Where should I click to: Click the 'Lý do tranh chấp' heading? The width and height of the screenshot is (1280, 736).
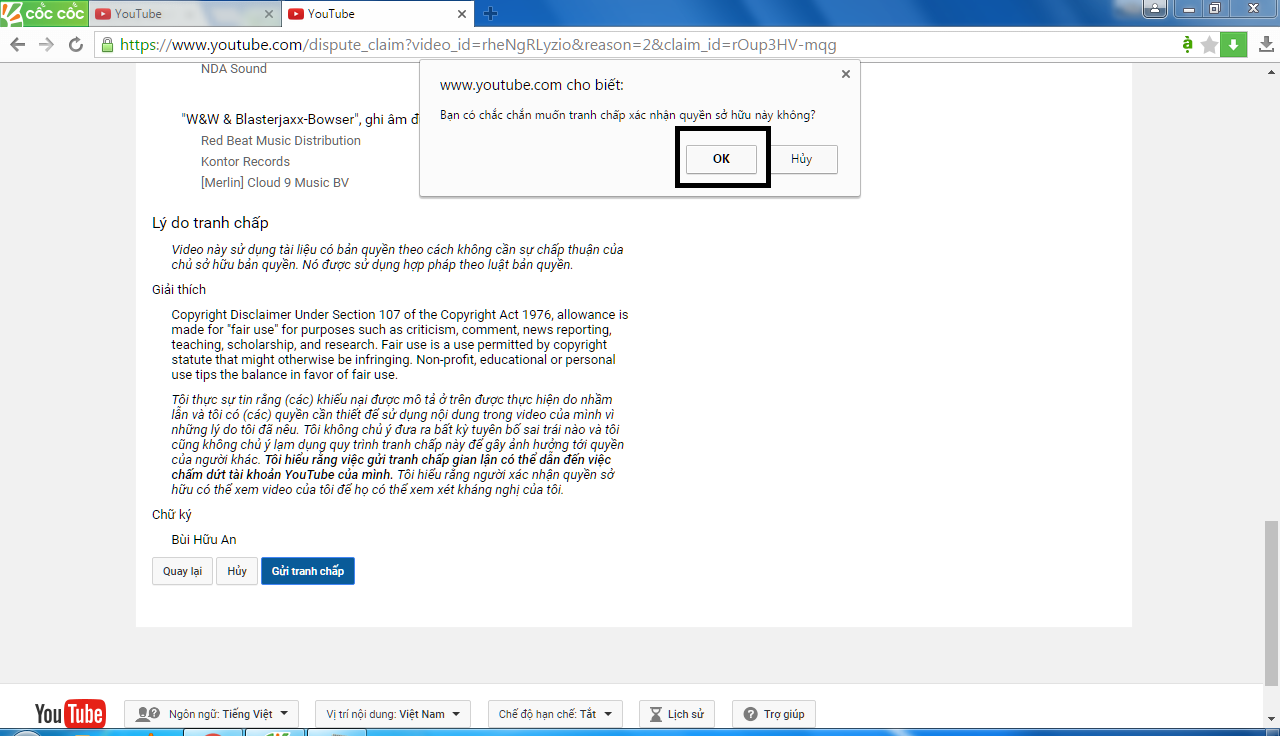pos(210,223)
